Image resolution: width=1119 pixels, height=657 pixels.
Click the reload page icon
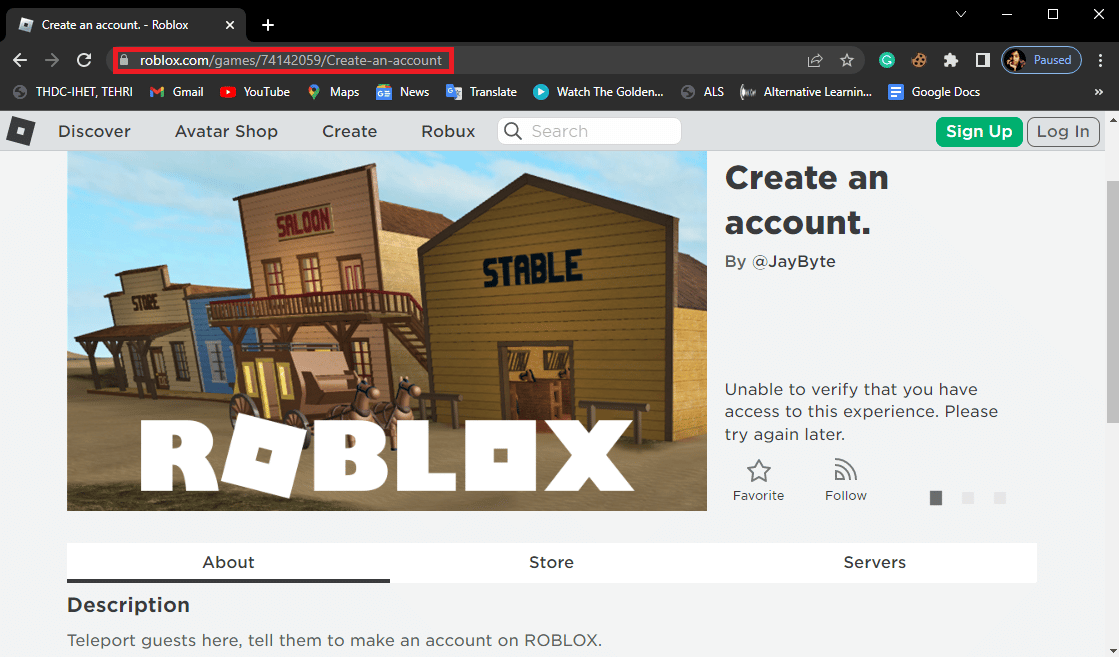click(x=84, y=59)
